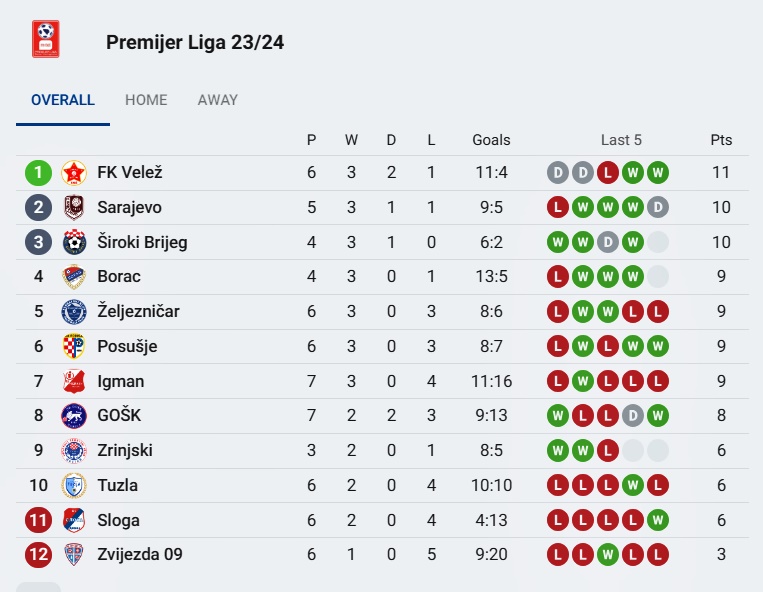Screen dimensions: 763x592
Task: Click the Posušje club crest
Action: point(74,347)
